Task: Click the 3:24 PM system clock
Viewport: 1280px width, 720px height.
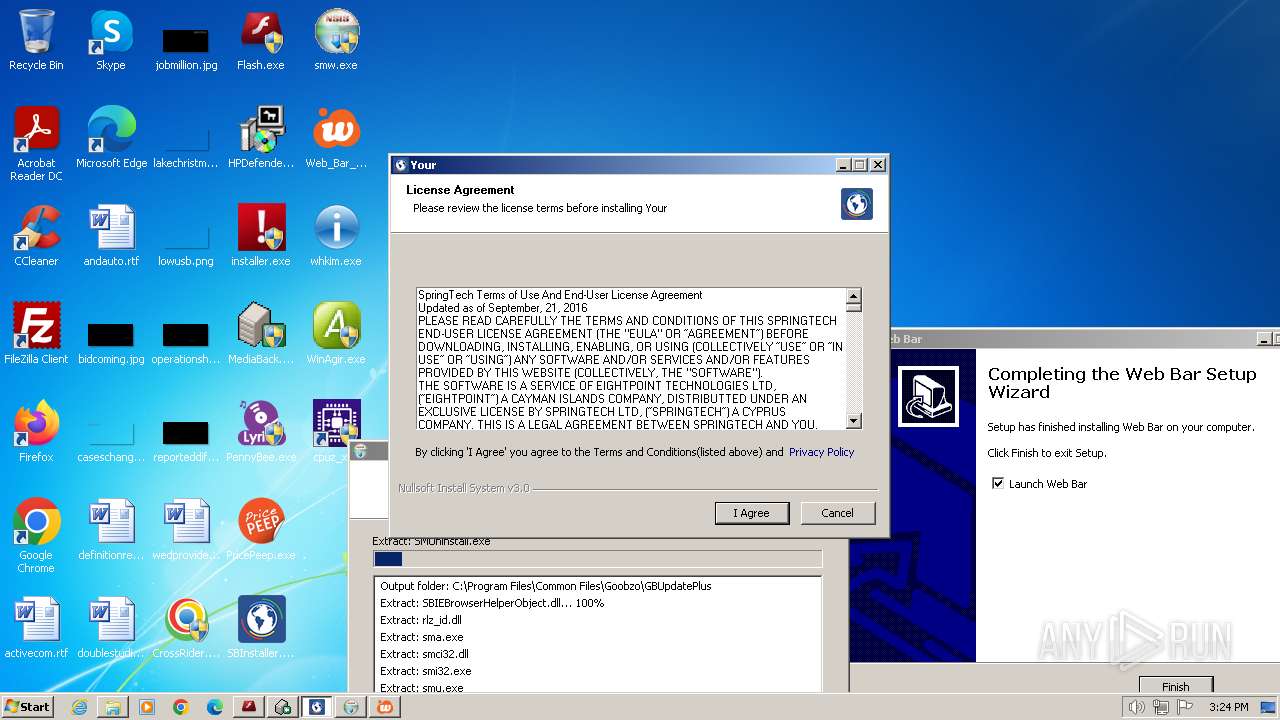Action: 1228,707
